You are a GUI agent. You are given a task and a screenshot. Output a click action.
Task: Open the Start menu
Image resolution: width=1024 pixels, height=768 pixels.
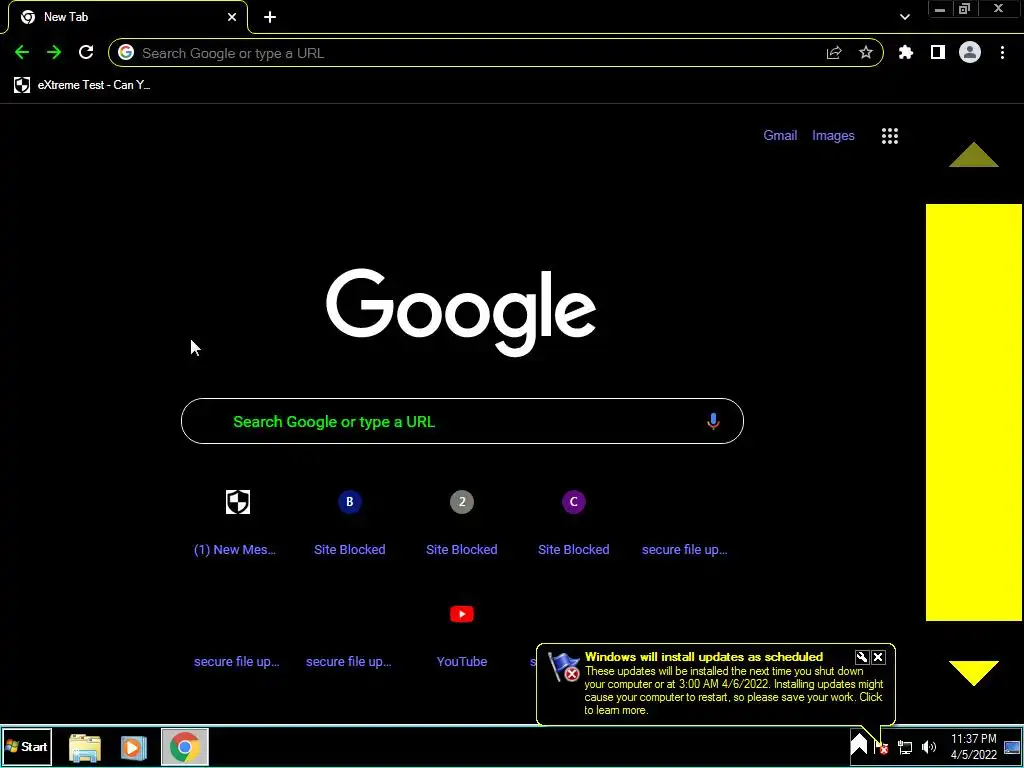[27, 746]
